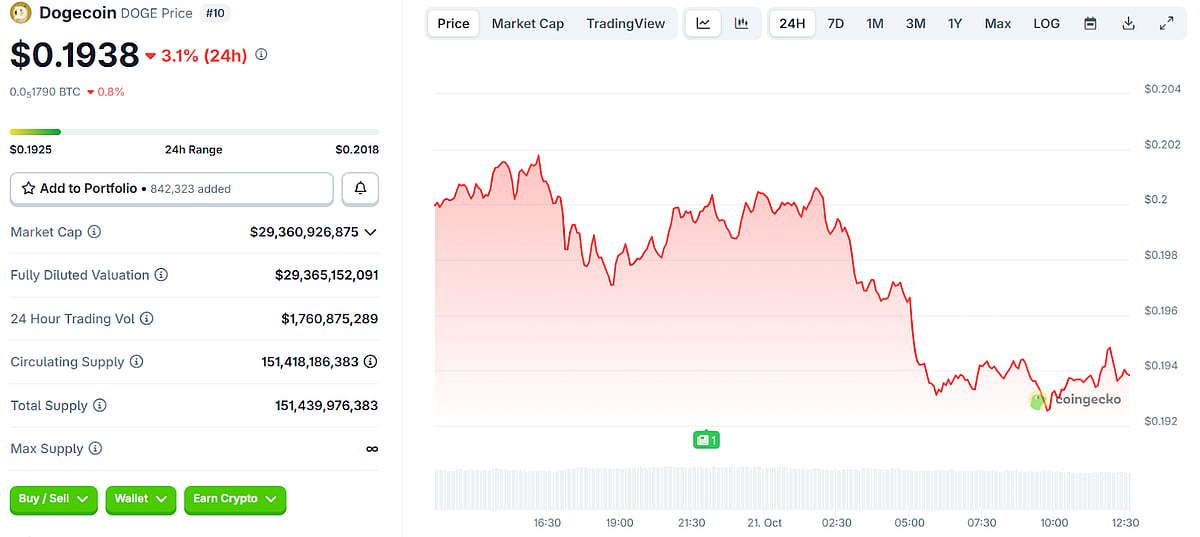Click the Market Cap info icon
Image resolution: width=1200 pixels, height=537 pixels.
point(94,232)
